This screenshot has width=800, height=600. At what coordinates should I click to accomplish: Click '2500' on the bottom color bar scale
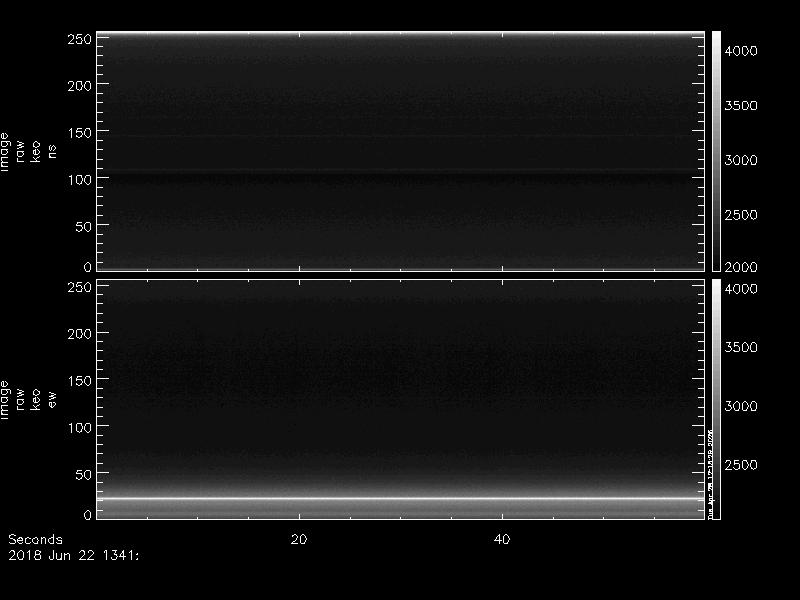(x=741, y=464)
